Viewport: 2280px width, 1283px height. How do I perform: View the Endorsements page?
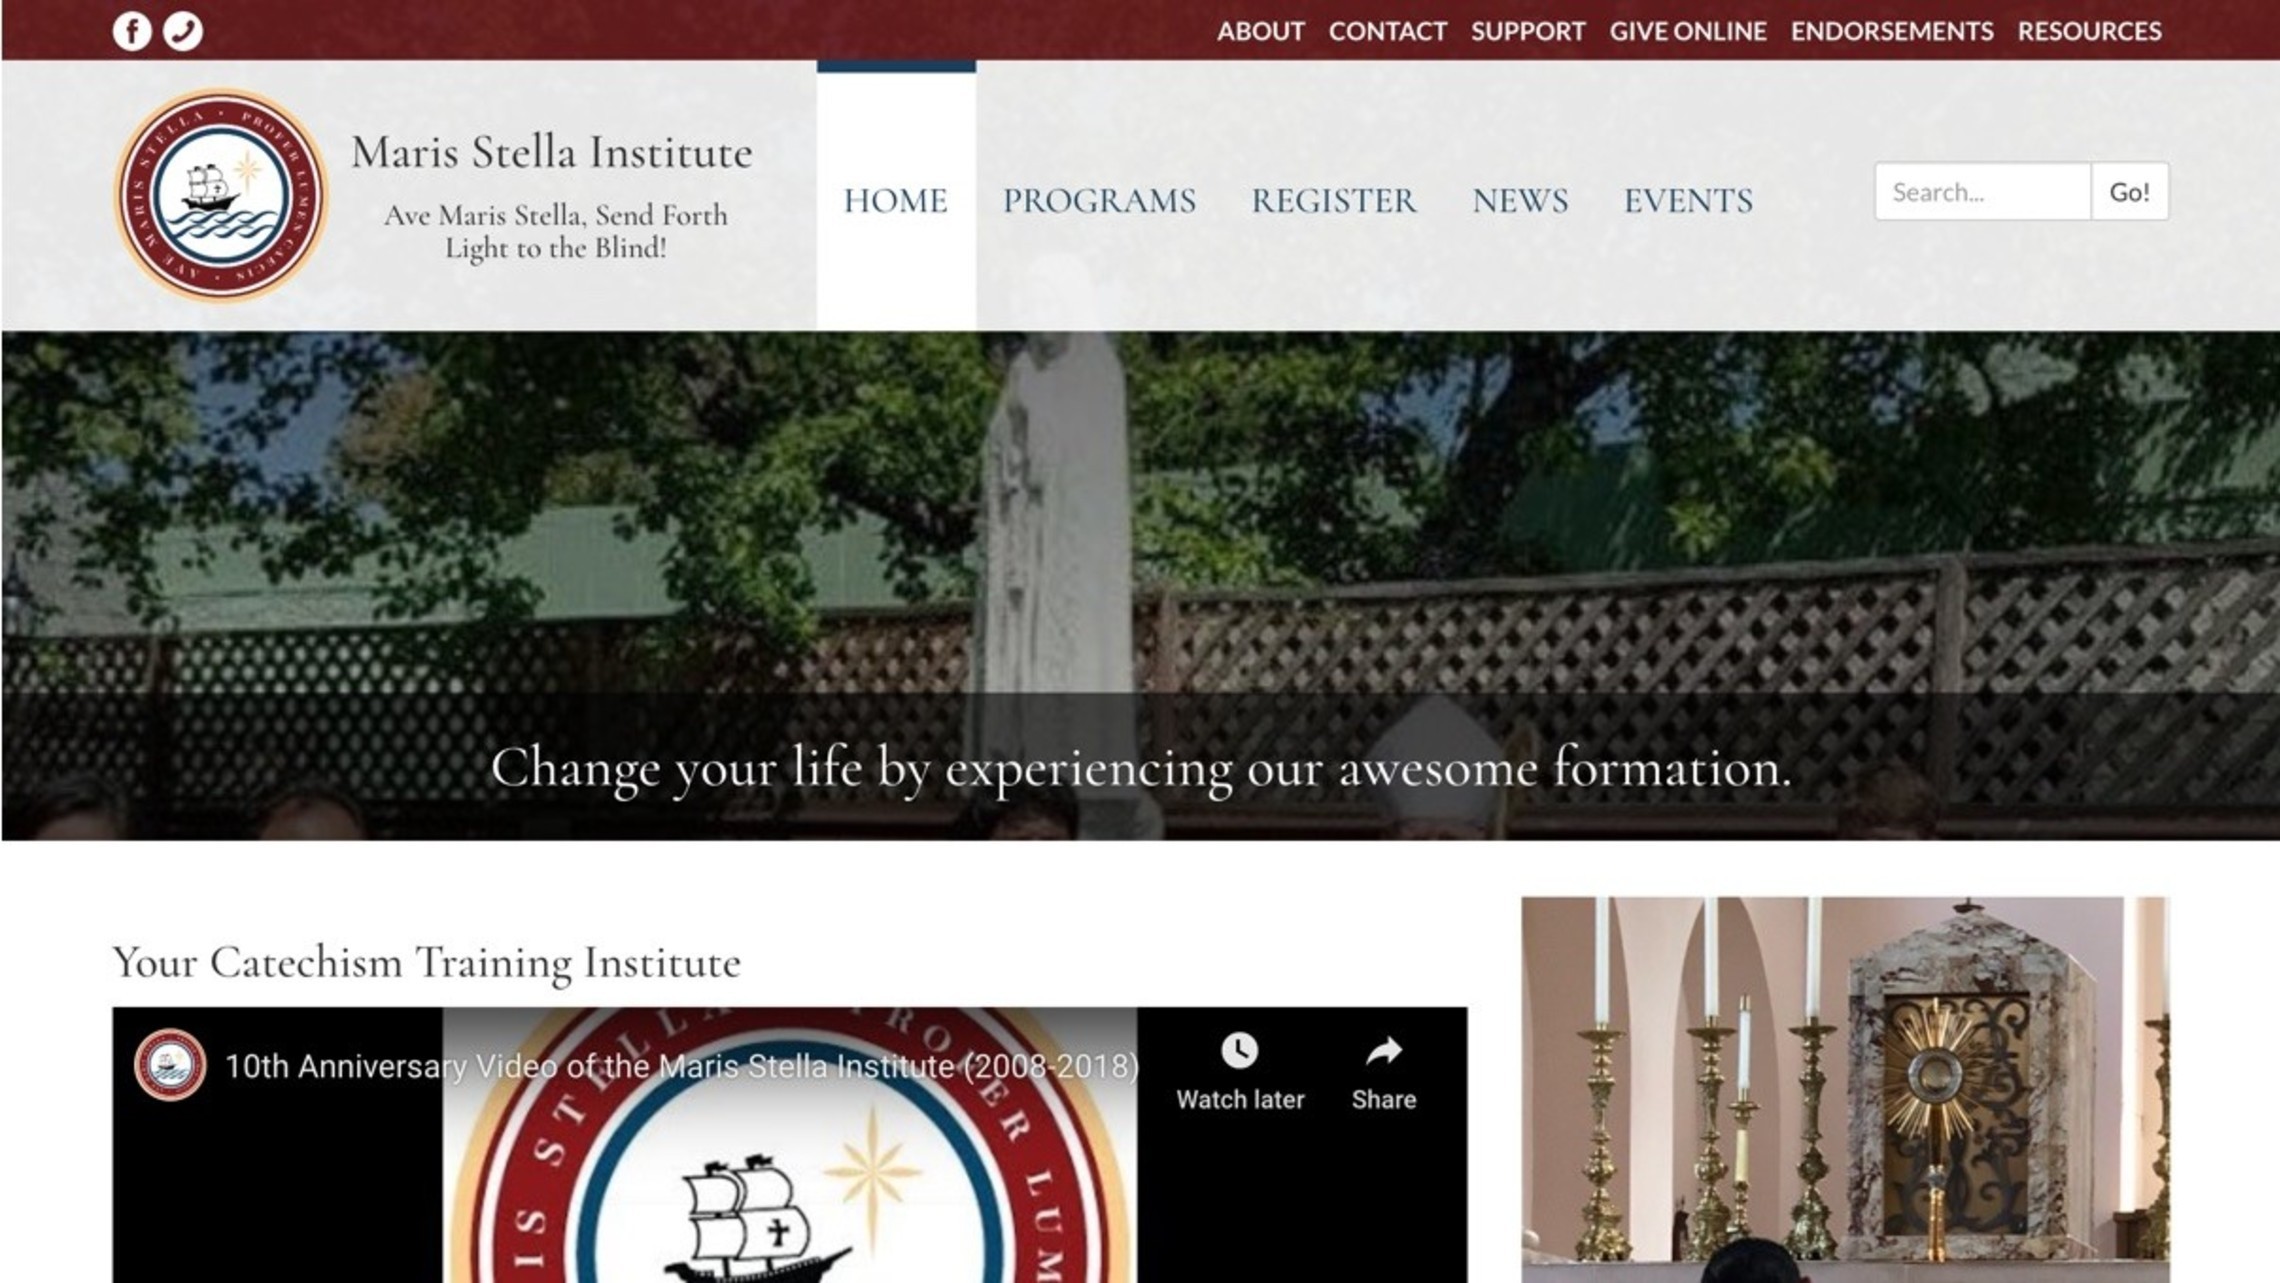[x=1891, y=31]
